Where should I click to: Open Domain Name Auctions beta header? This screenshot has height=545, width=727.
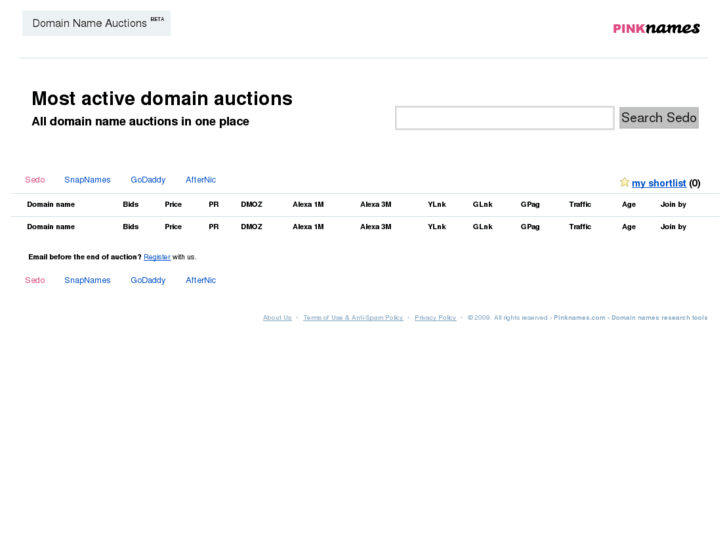tap(96, 23)
